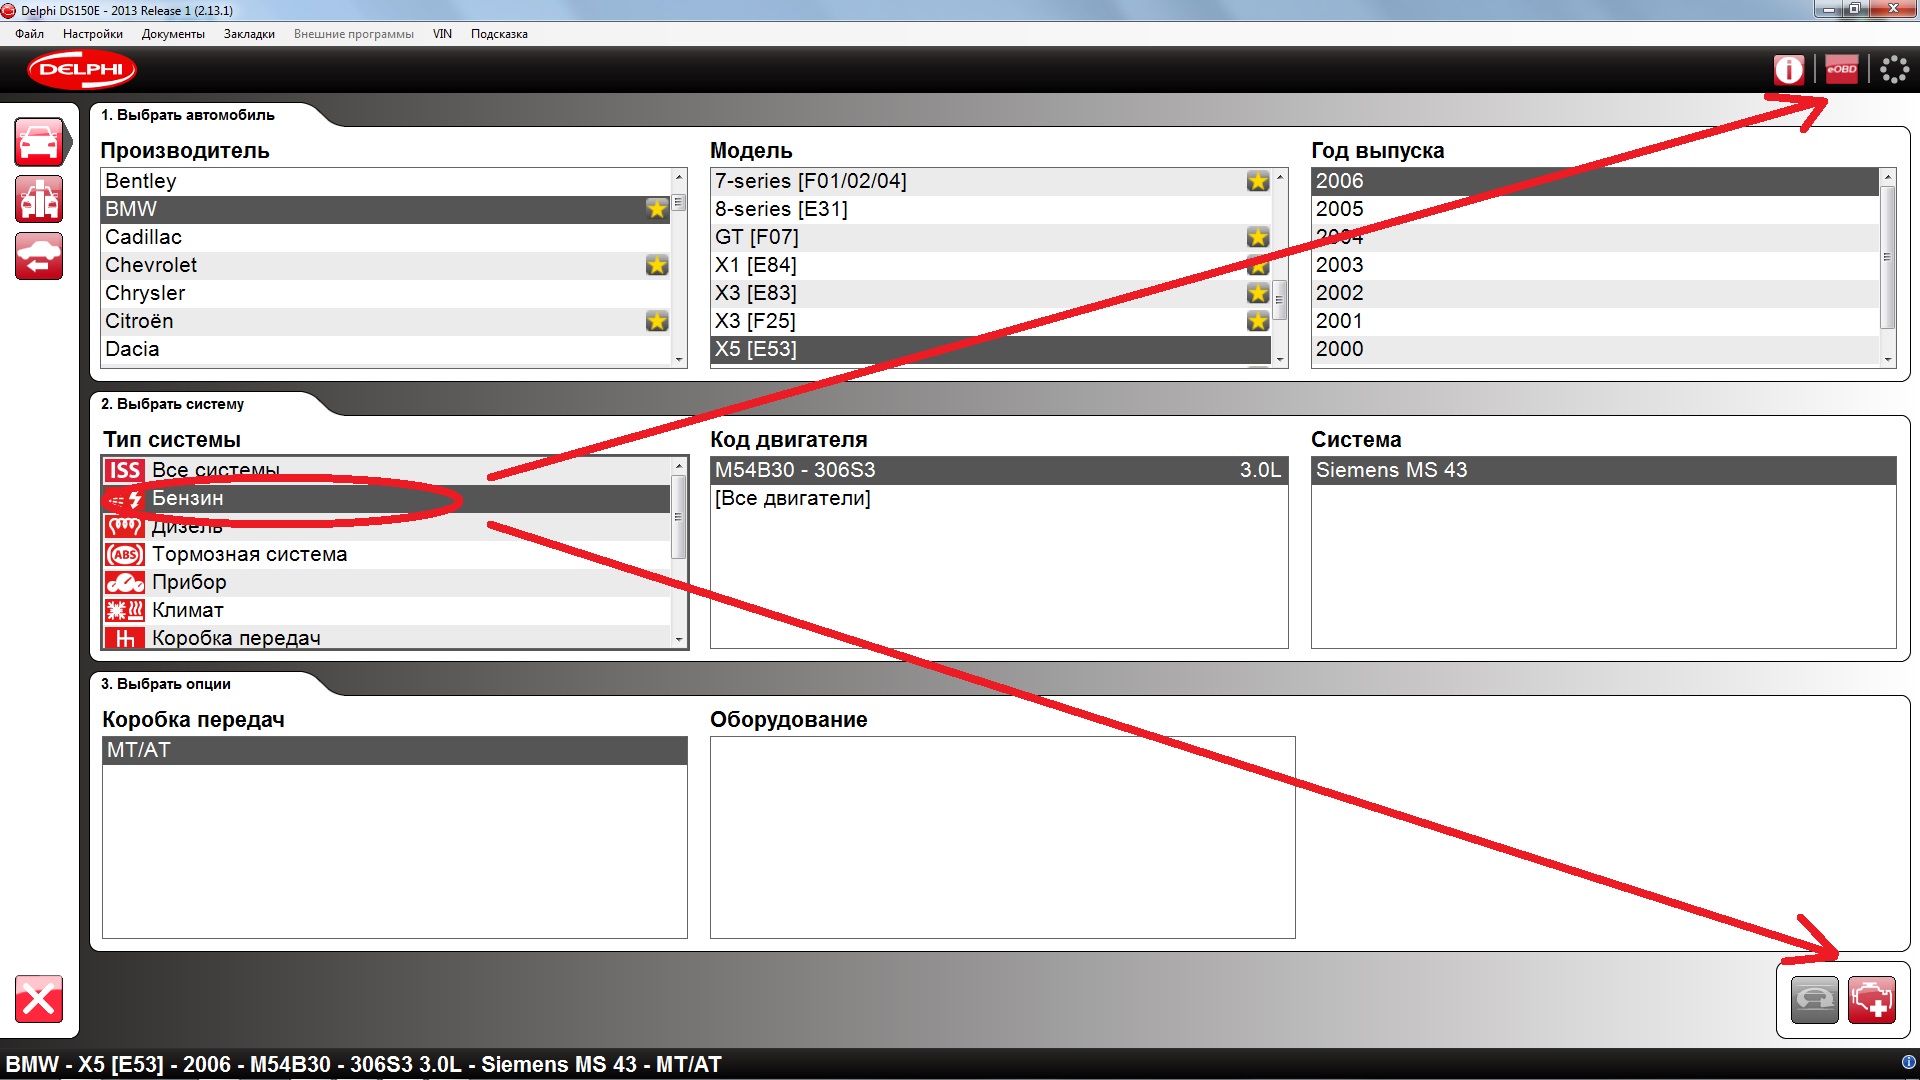Select the Бензин petrol spark icon
The width and height of the screenshot is (1920, 1080).
pos(125,498)
